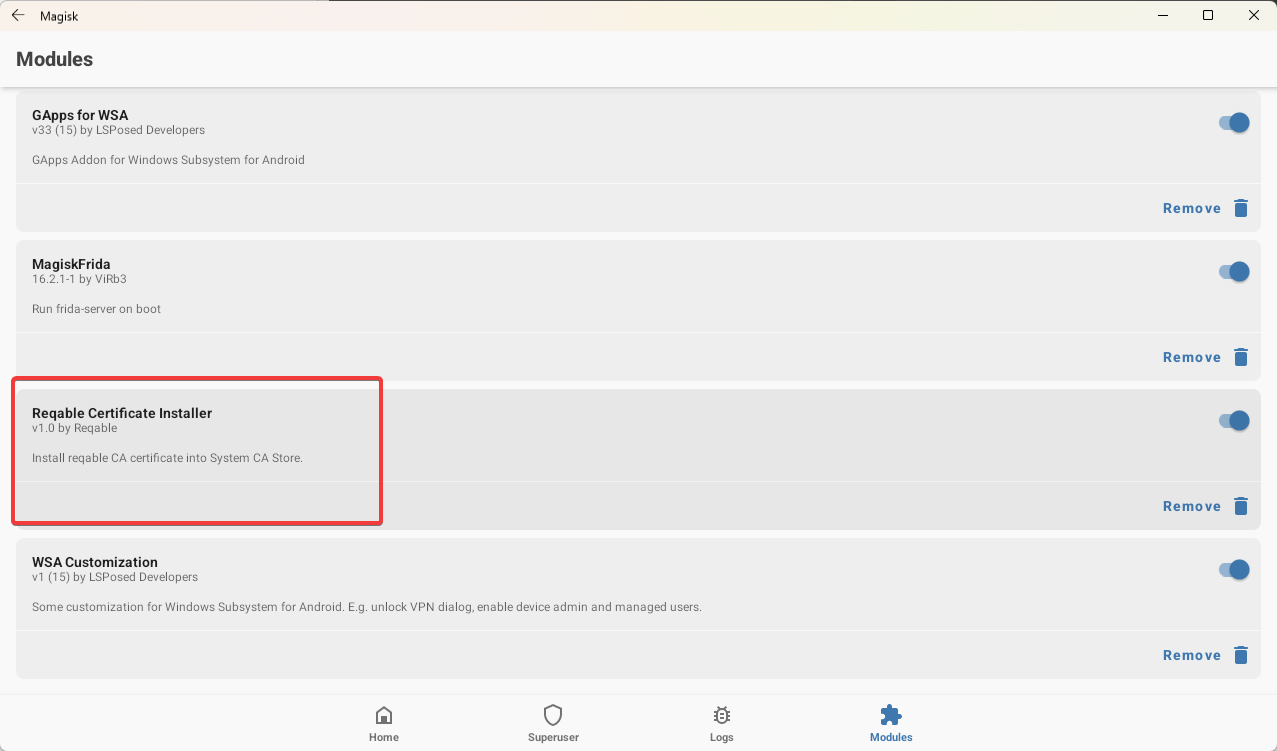Click the Superuser shield icon

pos(553,715)
